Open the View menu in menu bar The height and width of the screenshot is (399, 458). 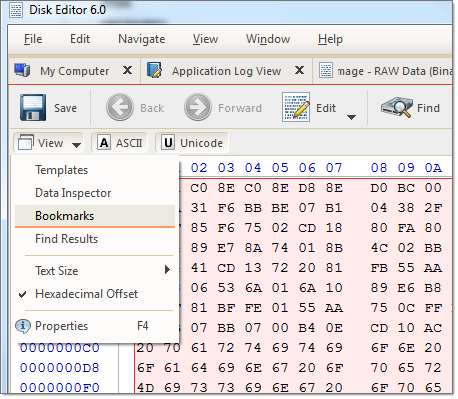coord(205,39)
